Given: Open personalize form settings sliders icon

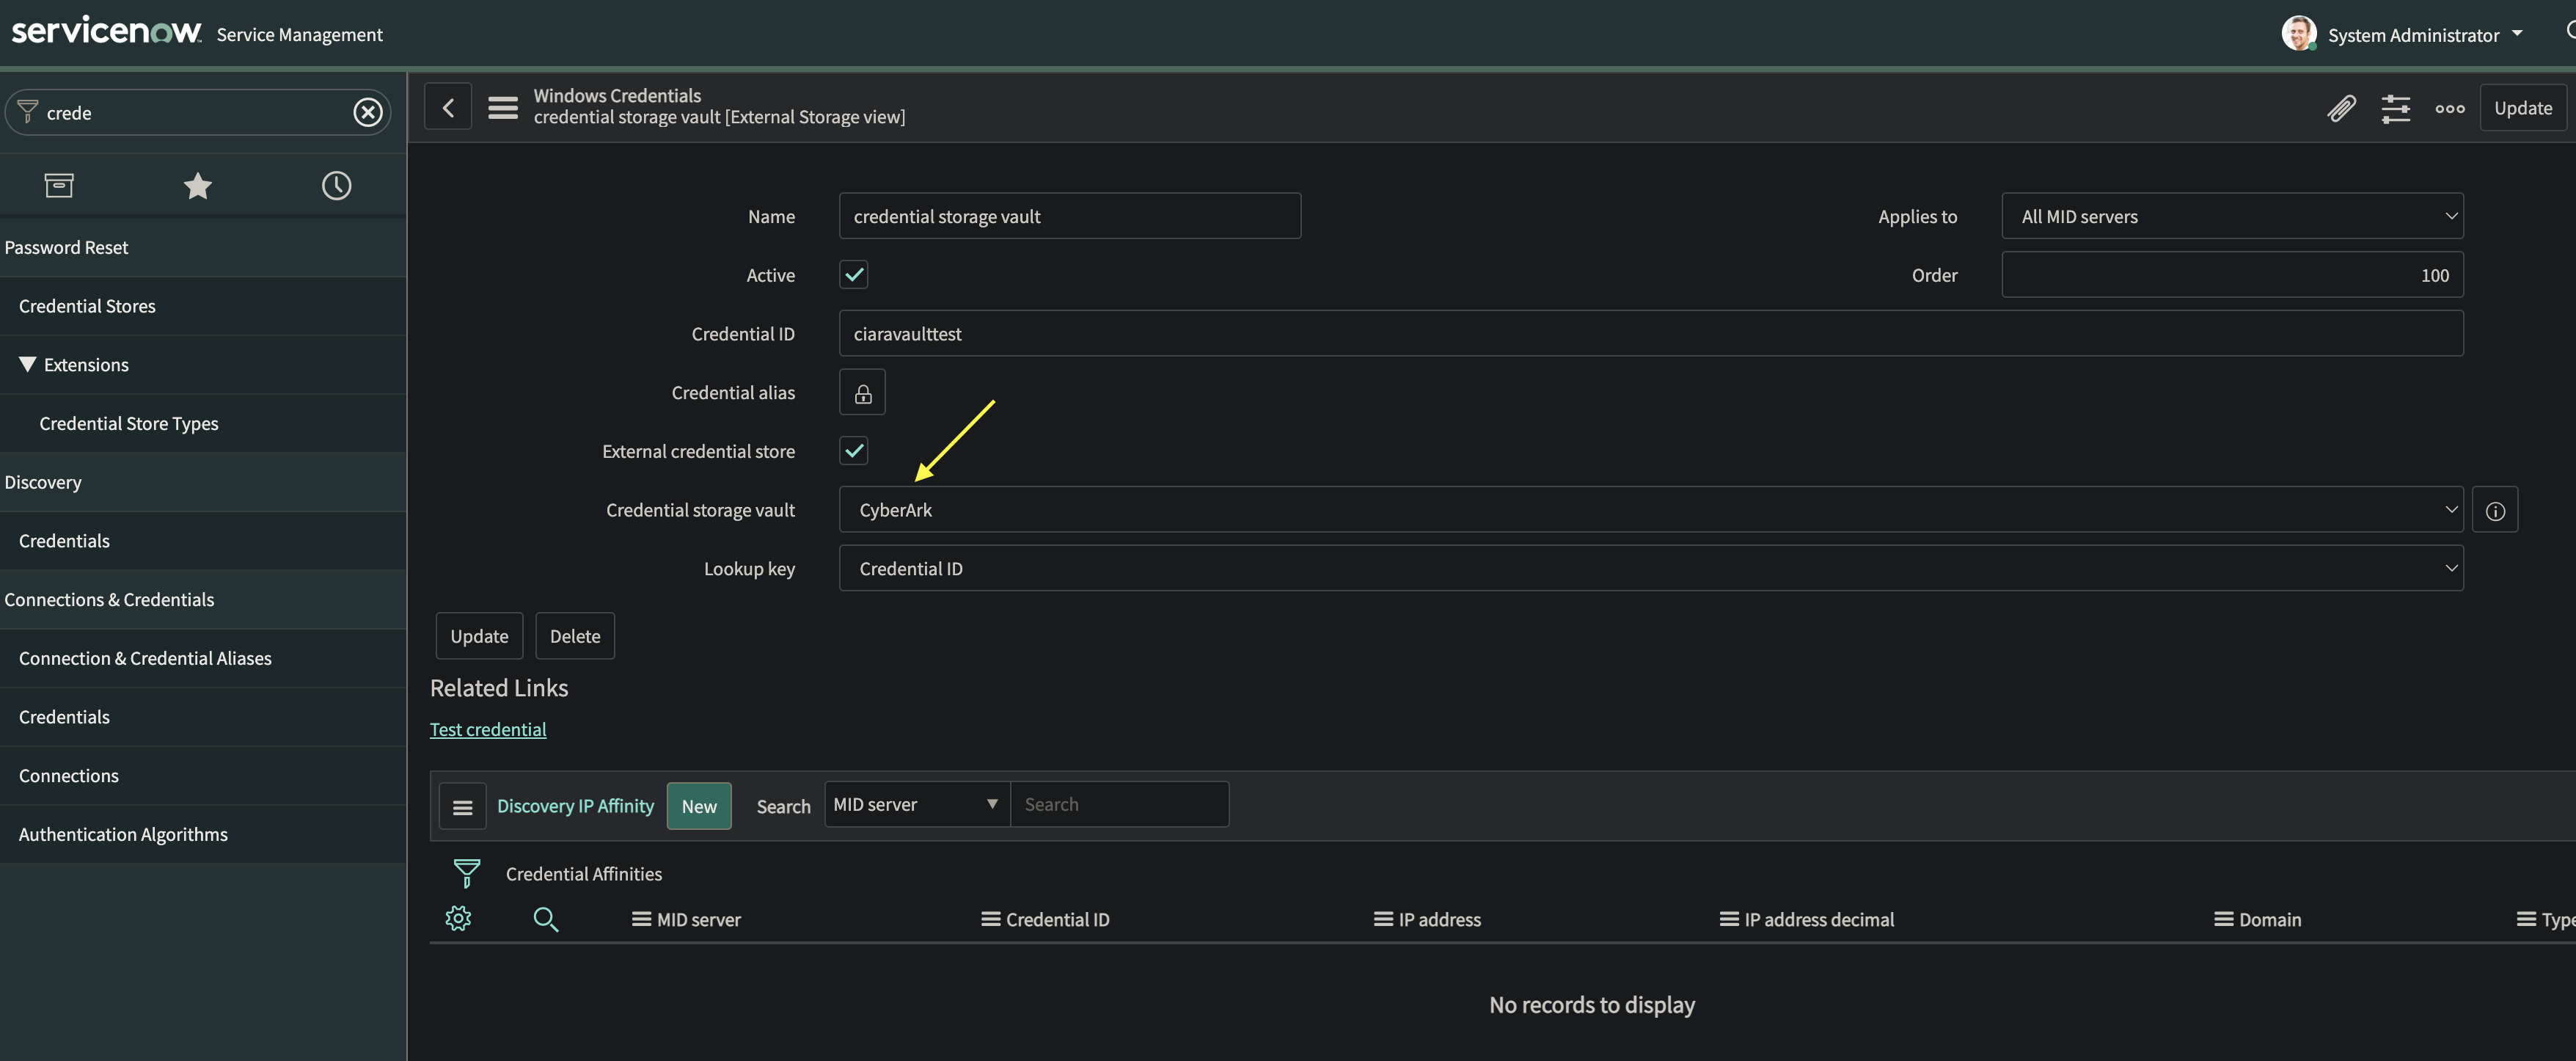Looking at the screenshot, I should [2395, 108].
